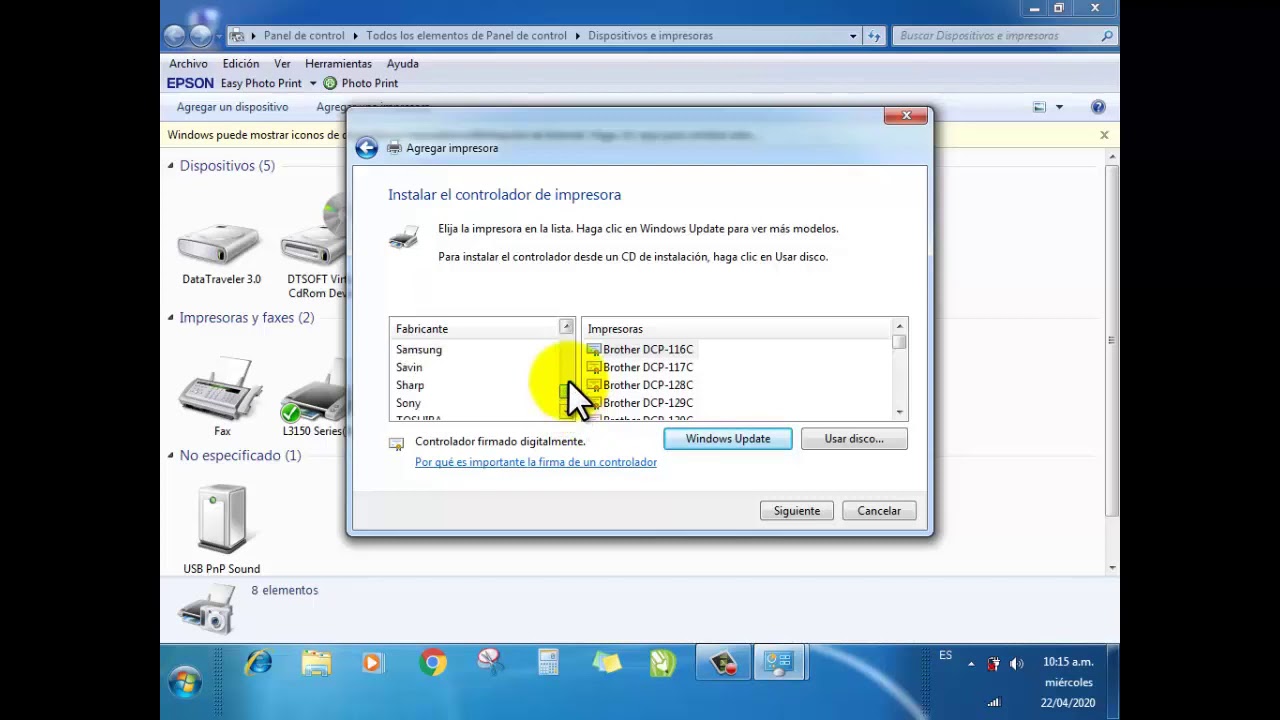This screenshot has width=1280, height=720.
Task: Click the Fabricante list scroll up arrow
Action: 567,327
